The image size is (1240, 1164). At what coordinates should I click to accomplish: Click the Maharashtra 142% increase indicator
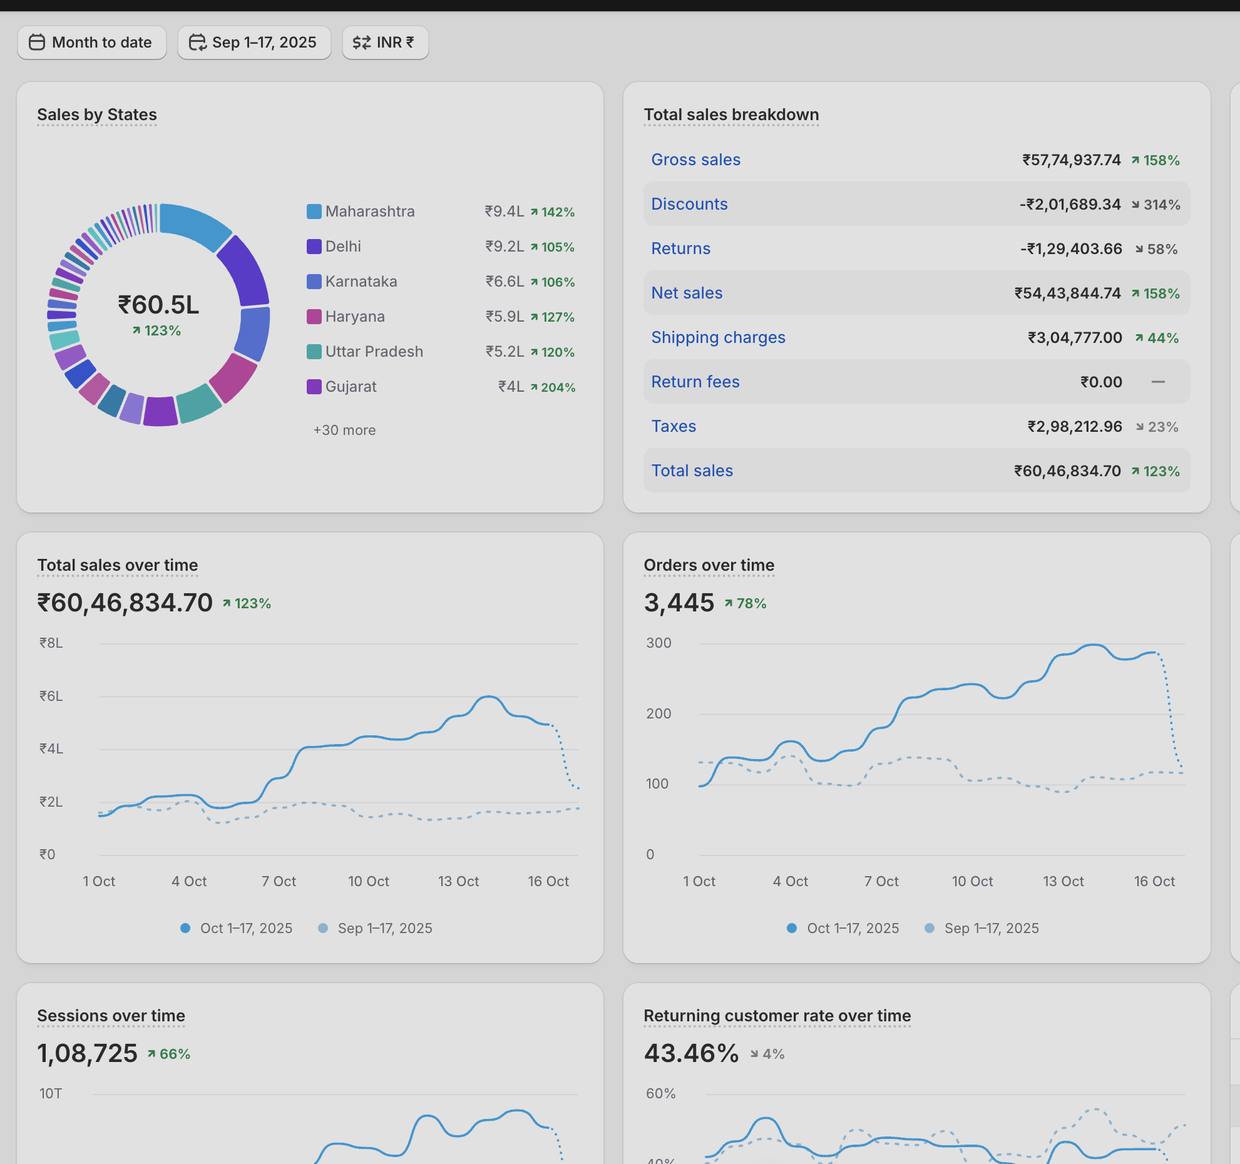(552, 212)
